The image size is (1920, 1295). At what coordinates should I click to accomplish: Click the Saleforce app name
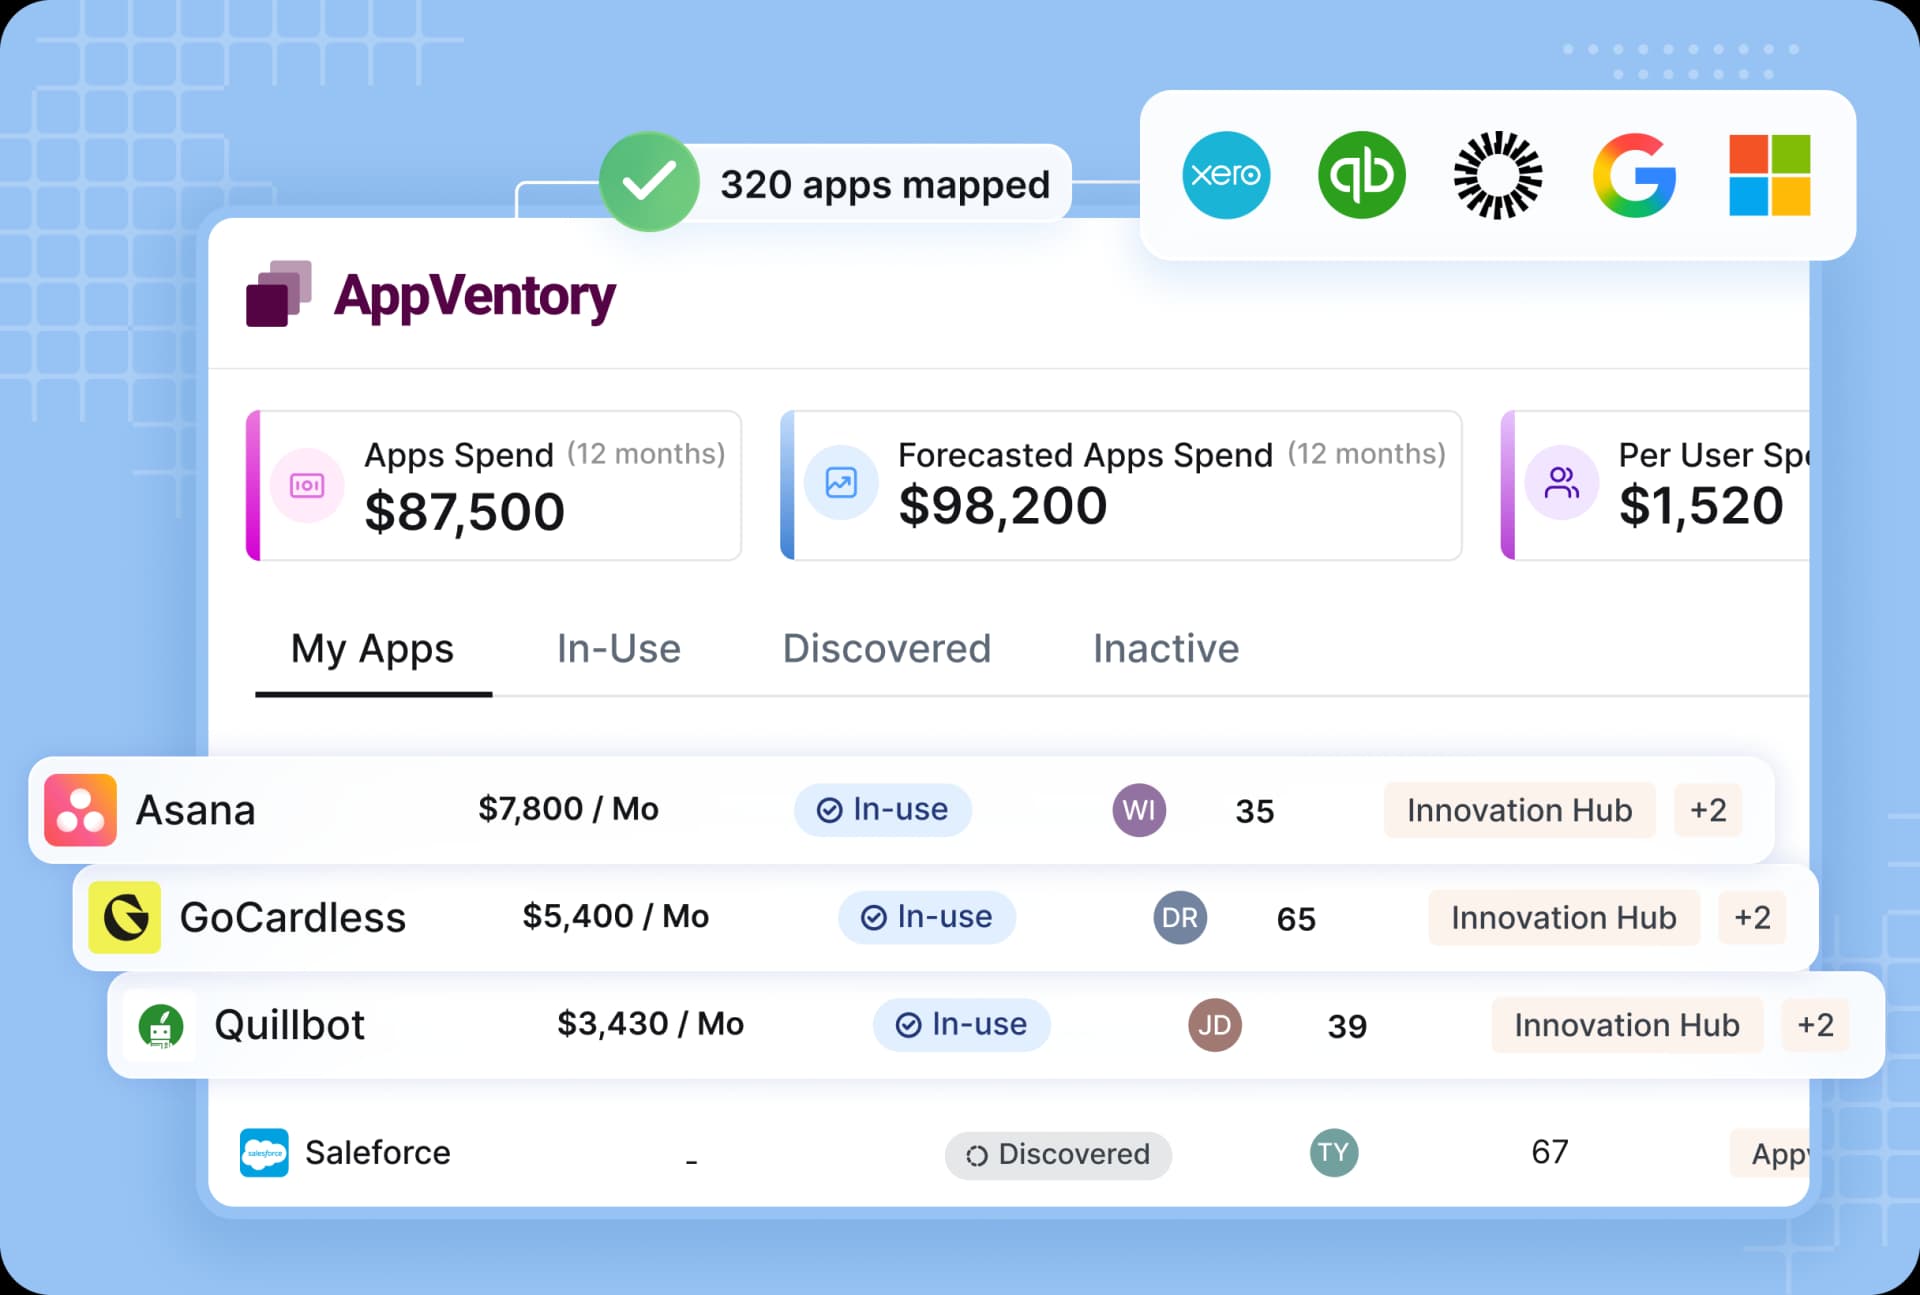[x=378, y=1152]
